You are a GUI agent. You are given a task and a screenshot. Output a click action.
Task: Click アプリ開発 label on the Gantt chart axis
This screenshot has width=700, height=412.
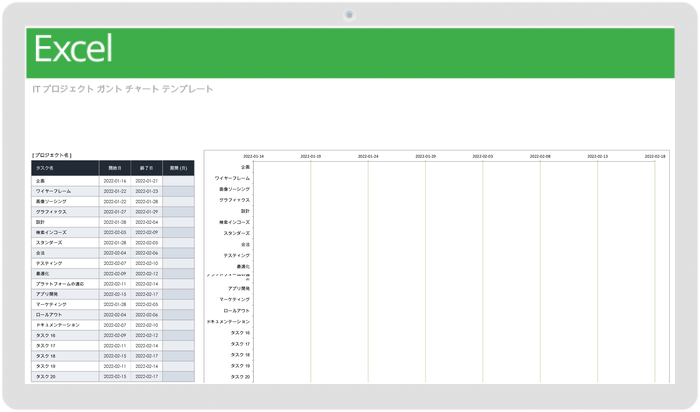(239, 288)
